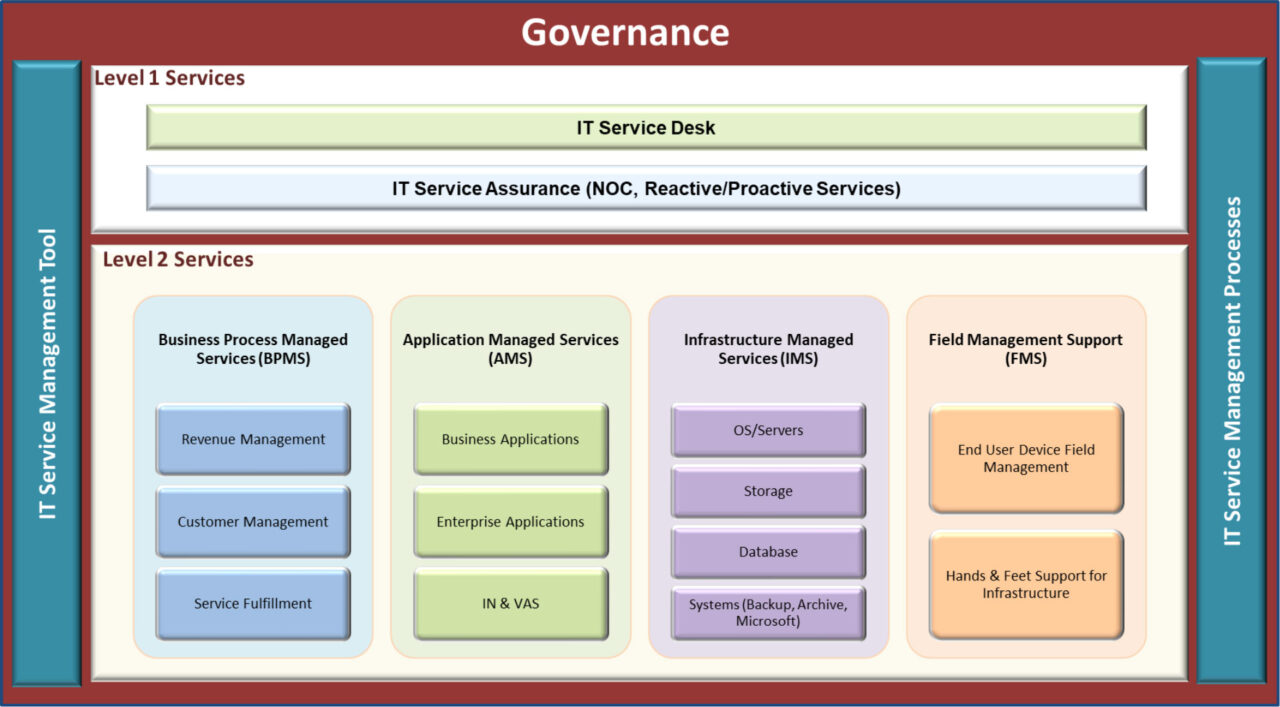Switch to the Level 1 Services section
Viewport: 1280px width, 707px height.
click(168, 78)
